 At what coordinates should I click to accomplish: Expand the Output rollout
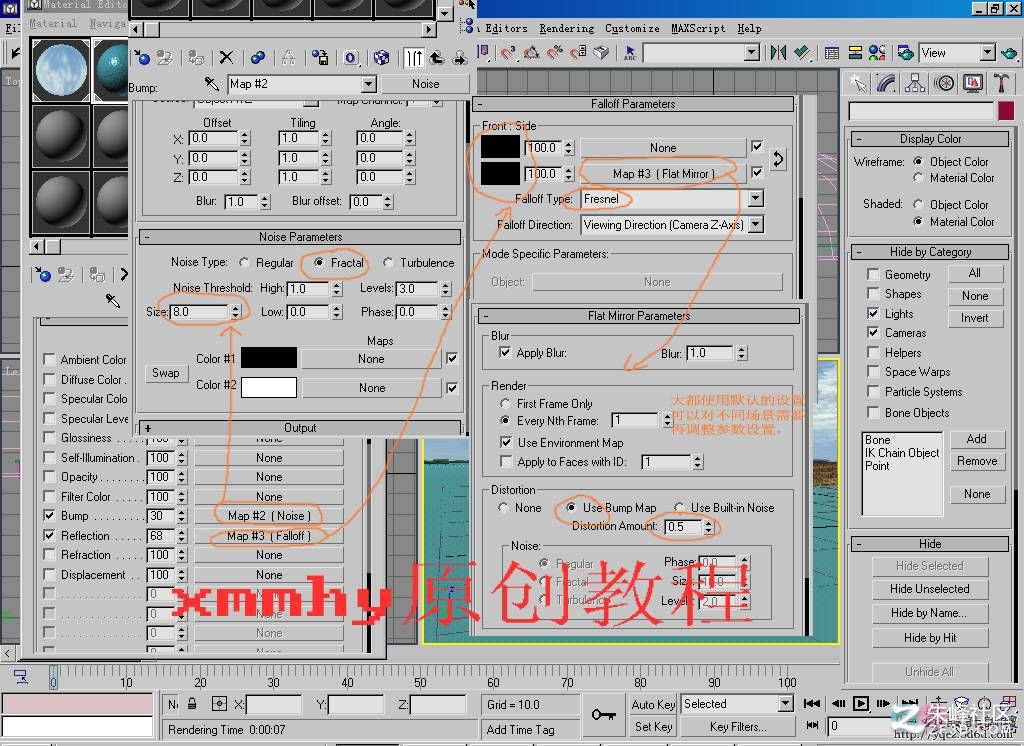point(300,428)
